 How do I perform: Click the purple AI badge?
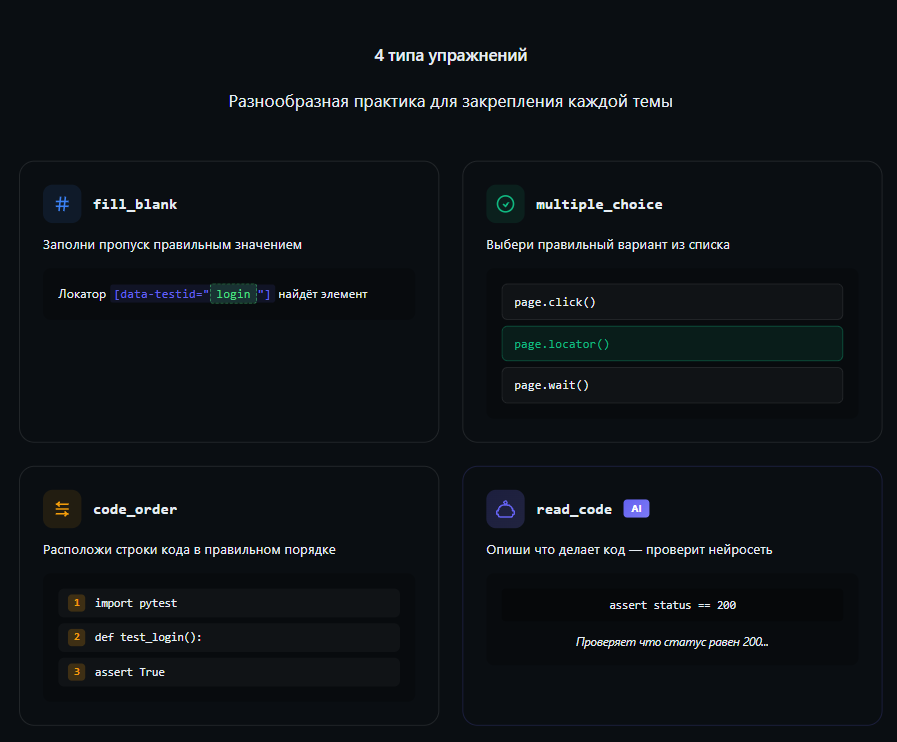(x=636, y=509)
